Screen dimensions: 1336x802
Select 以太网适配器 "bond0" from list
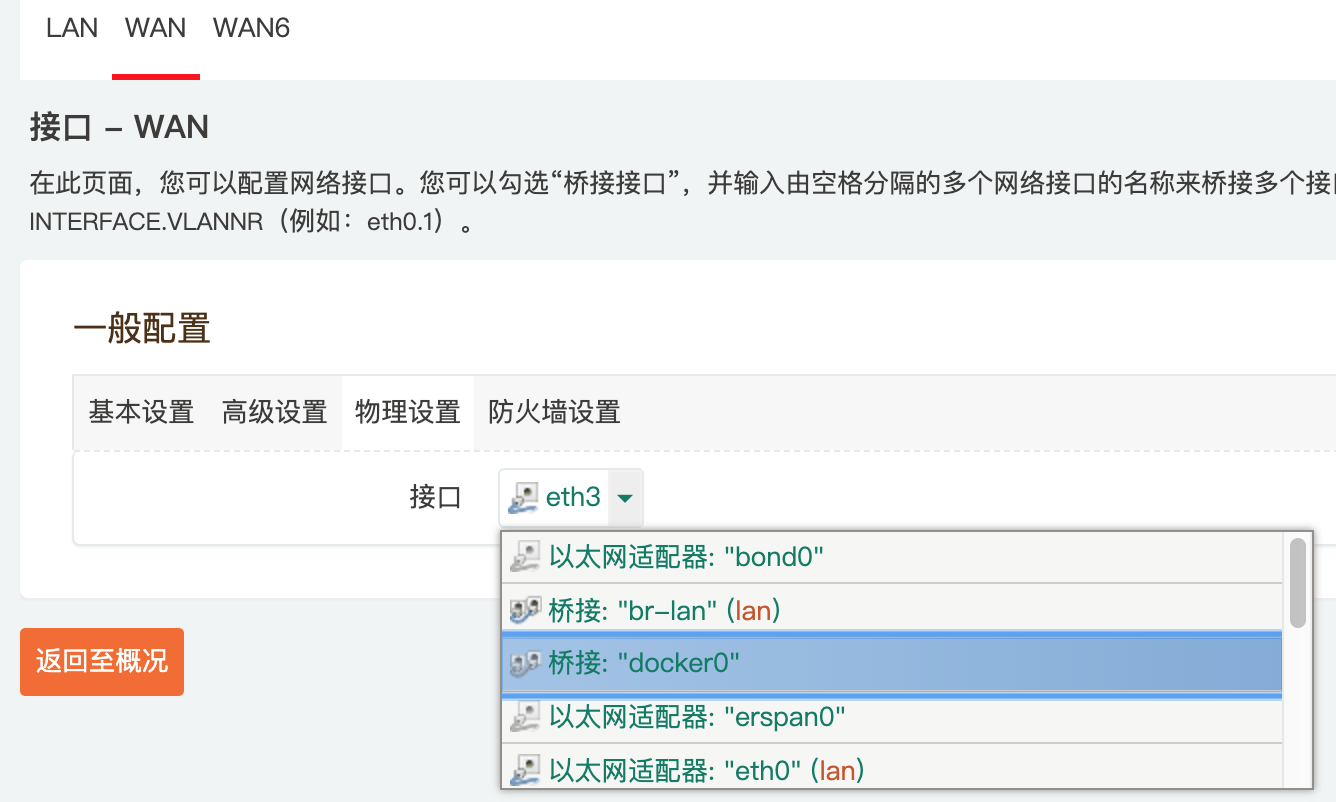click(x=686, y=557)
